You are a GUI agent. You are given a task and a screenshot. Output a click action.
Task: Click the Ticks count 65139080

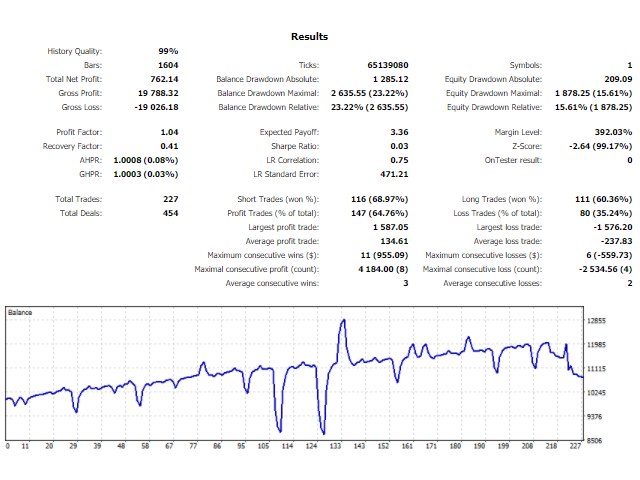click(387, 65)
